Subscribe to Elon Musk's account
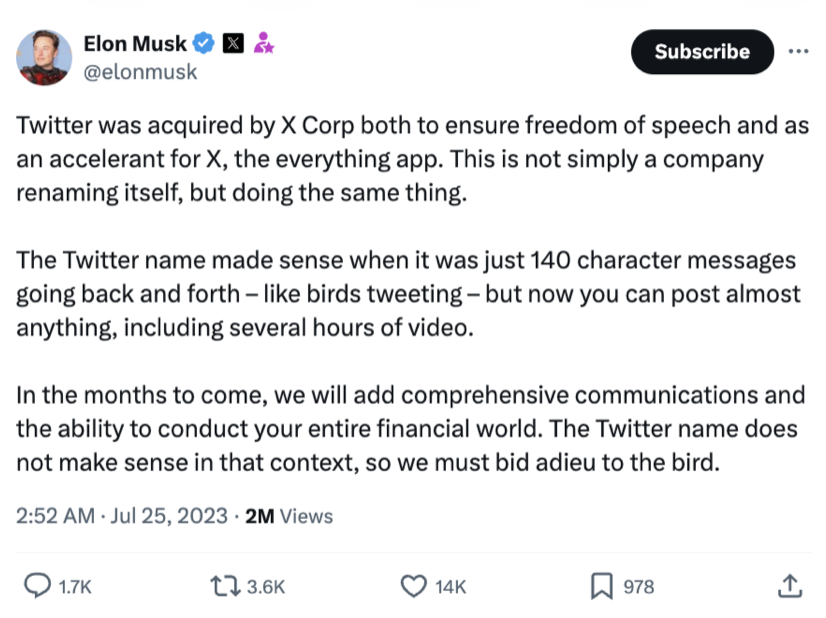The height and width of the screenshot is (618, 826). pos(701,51)
